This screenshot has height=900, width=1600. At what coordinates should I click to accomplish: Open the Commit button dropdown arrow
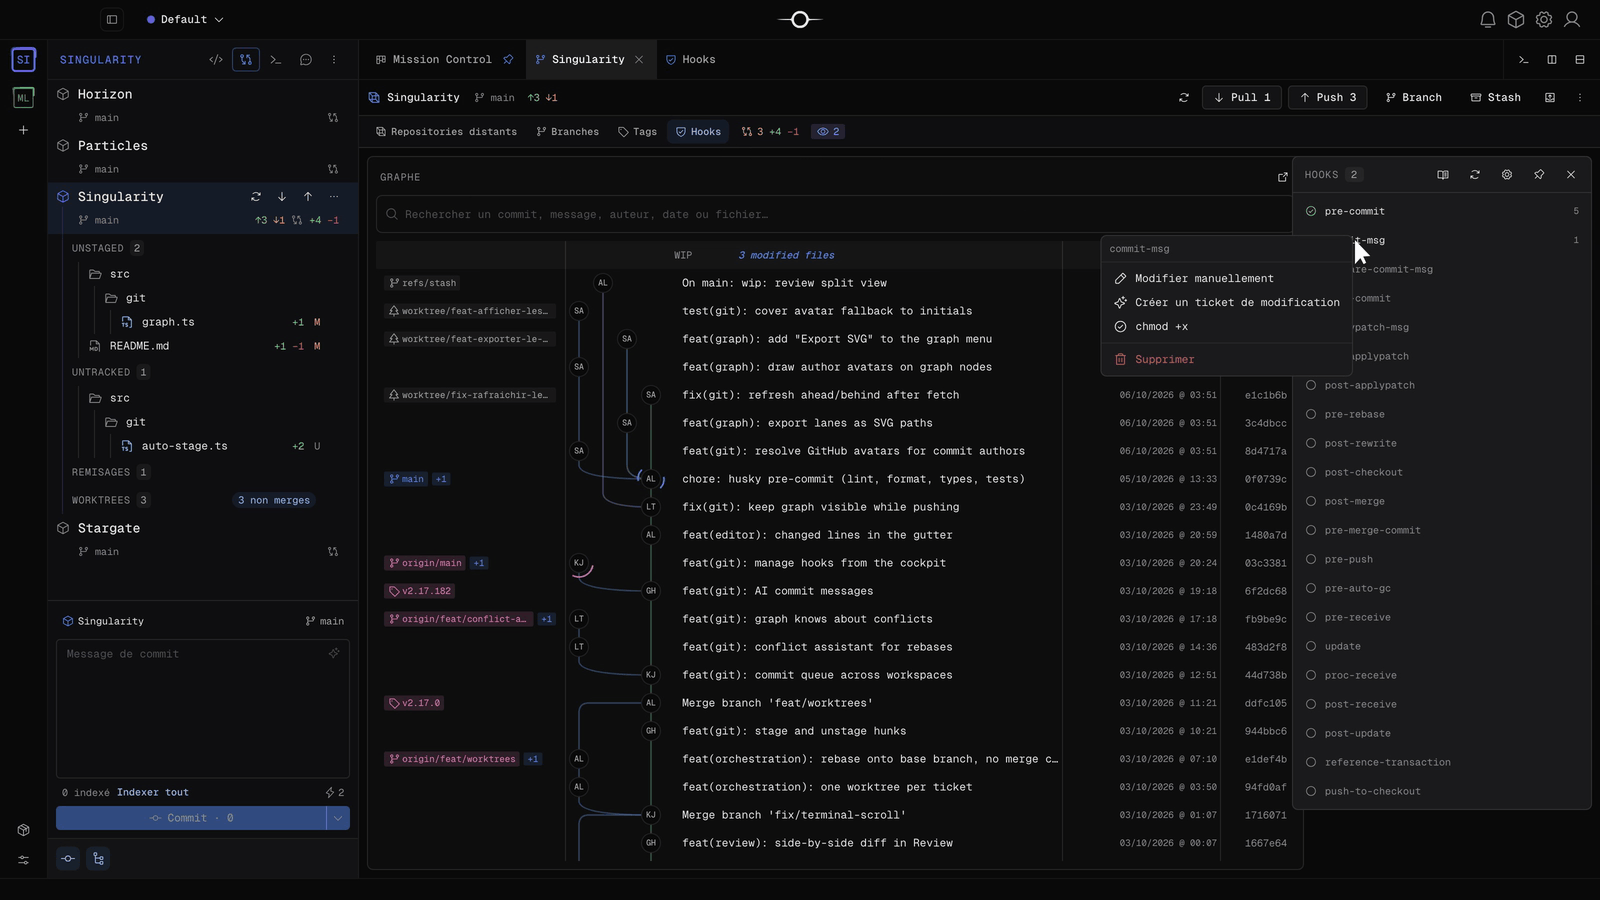(x=338, y=818)
